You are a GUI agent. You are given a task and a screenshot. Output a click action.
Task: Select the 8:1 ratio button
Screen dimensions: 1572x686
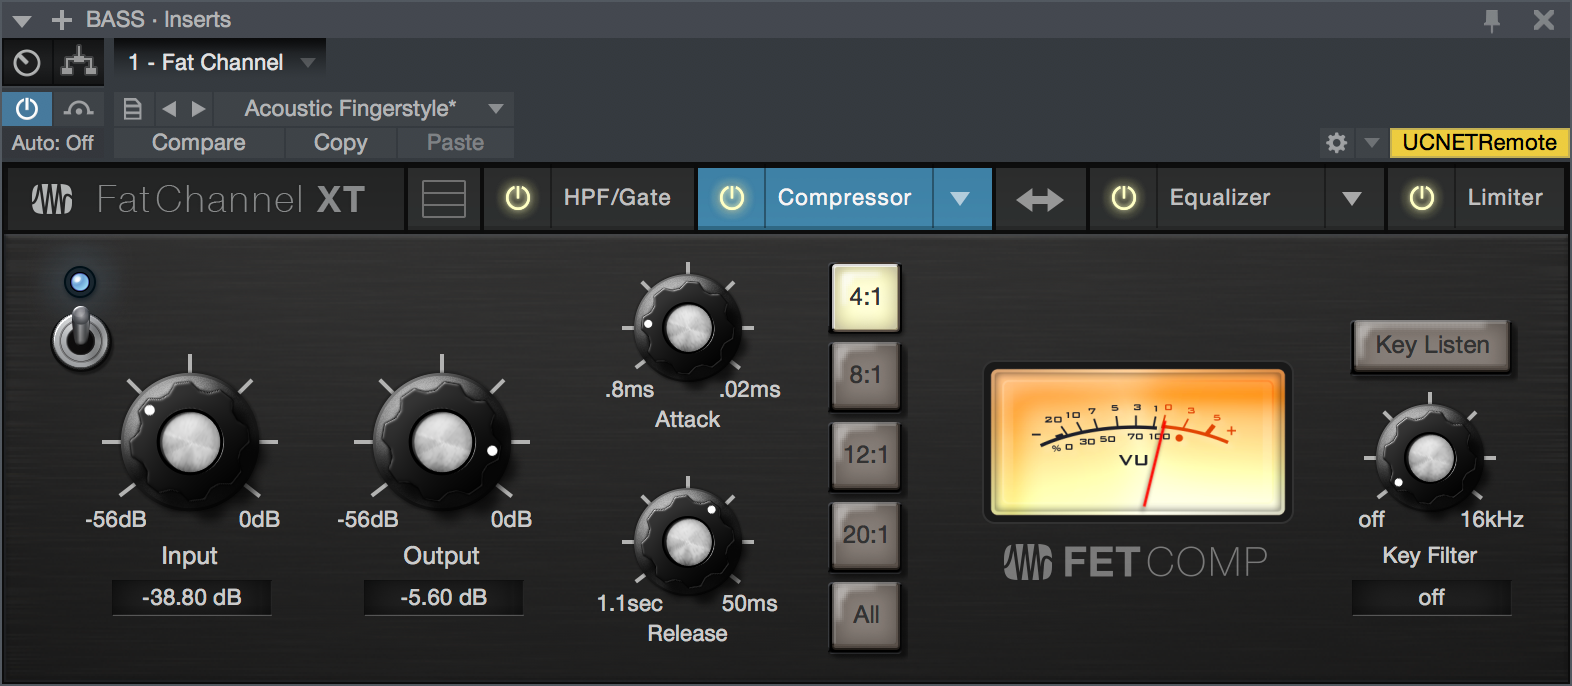[865, 376]
